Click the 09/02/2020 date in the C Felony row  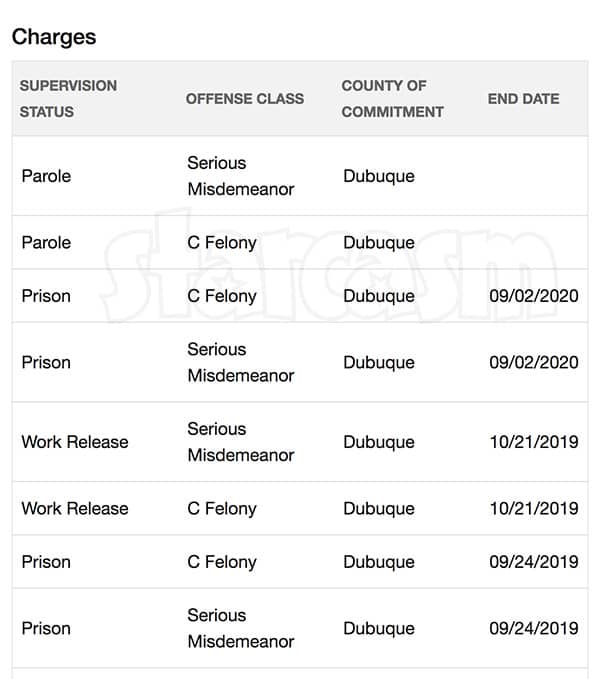(x=533, y=296)
